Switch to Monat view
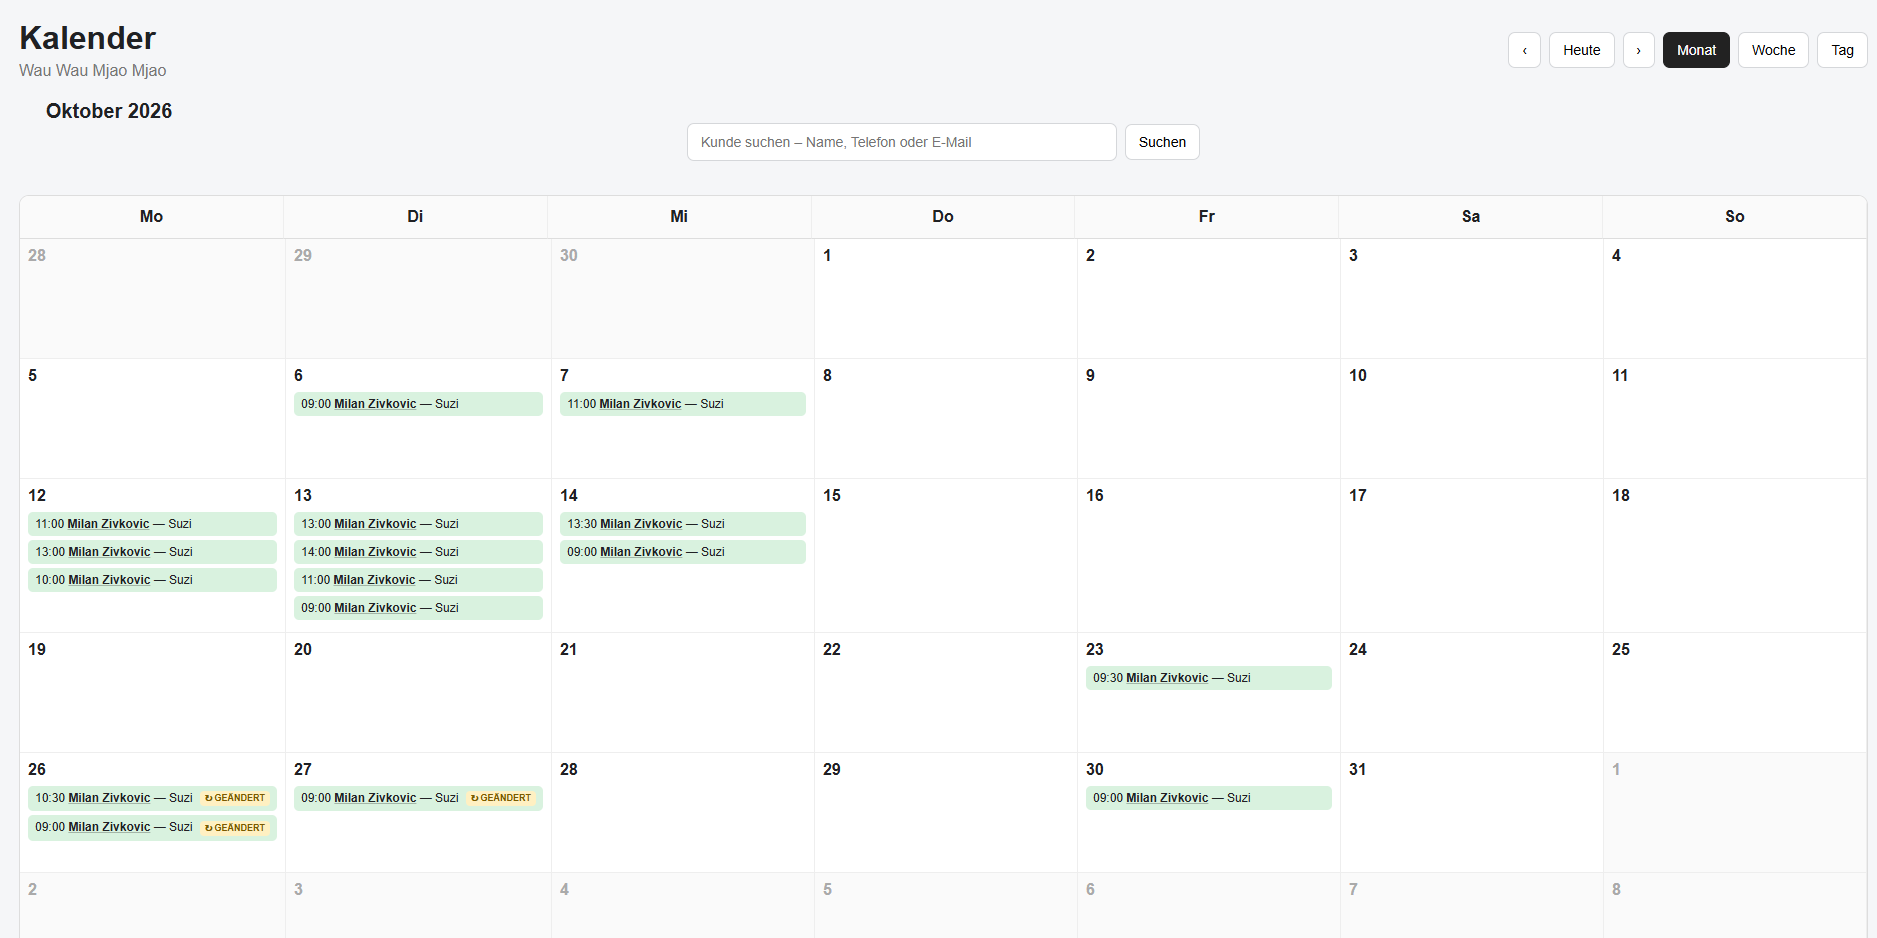 pyautogui.click(x=1696, y=50)
